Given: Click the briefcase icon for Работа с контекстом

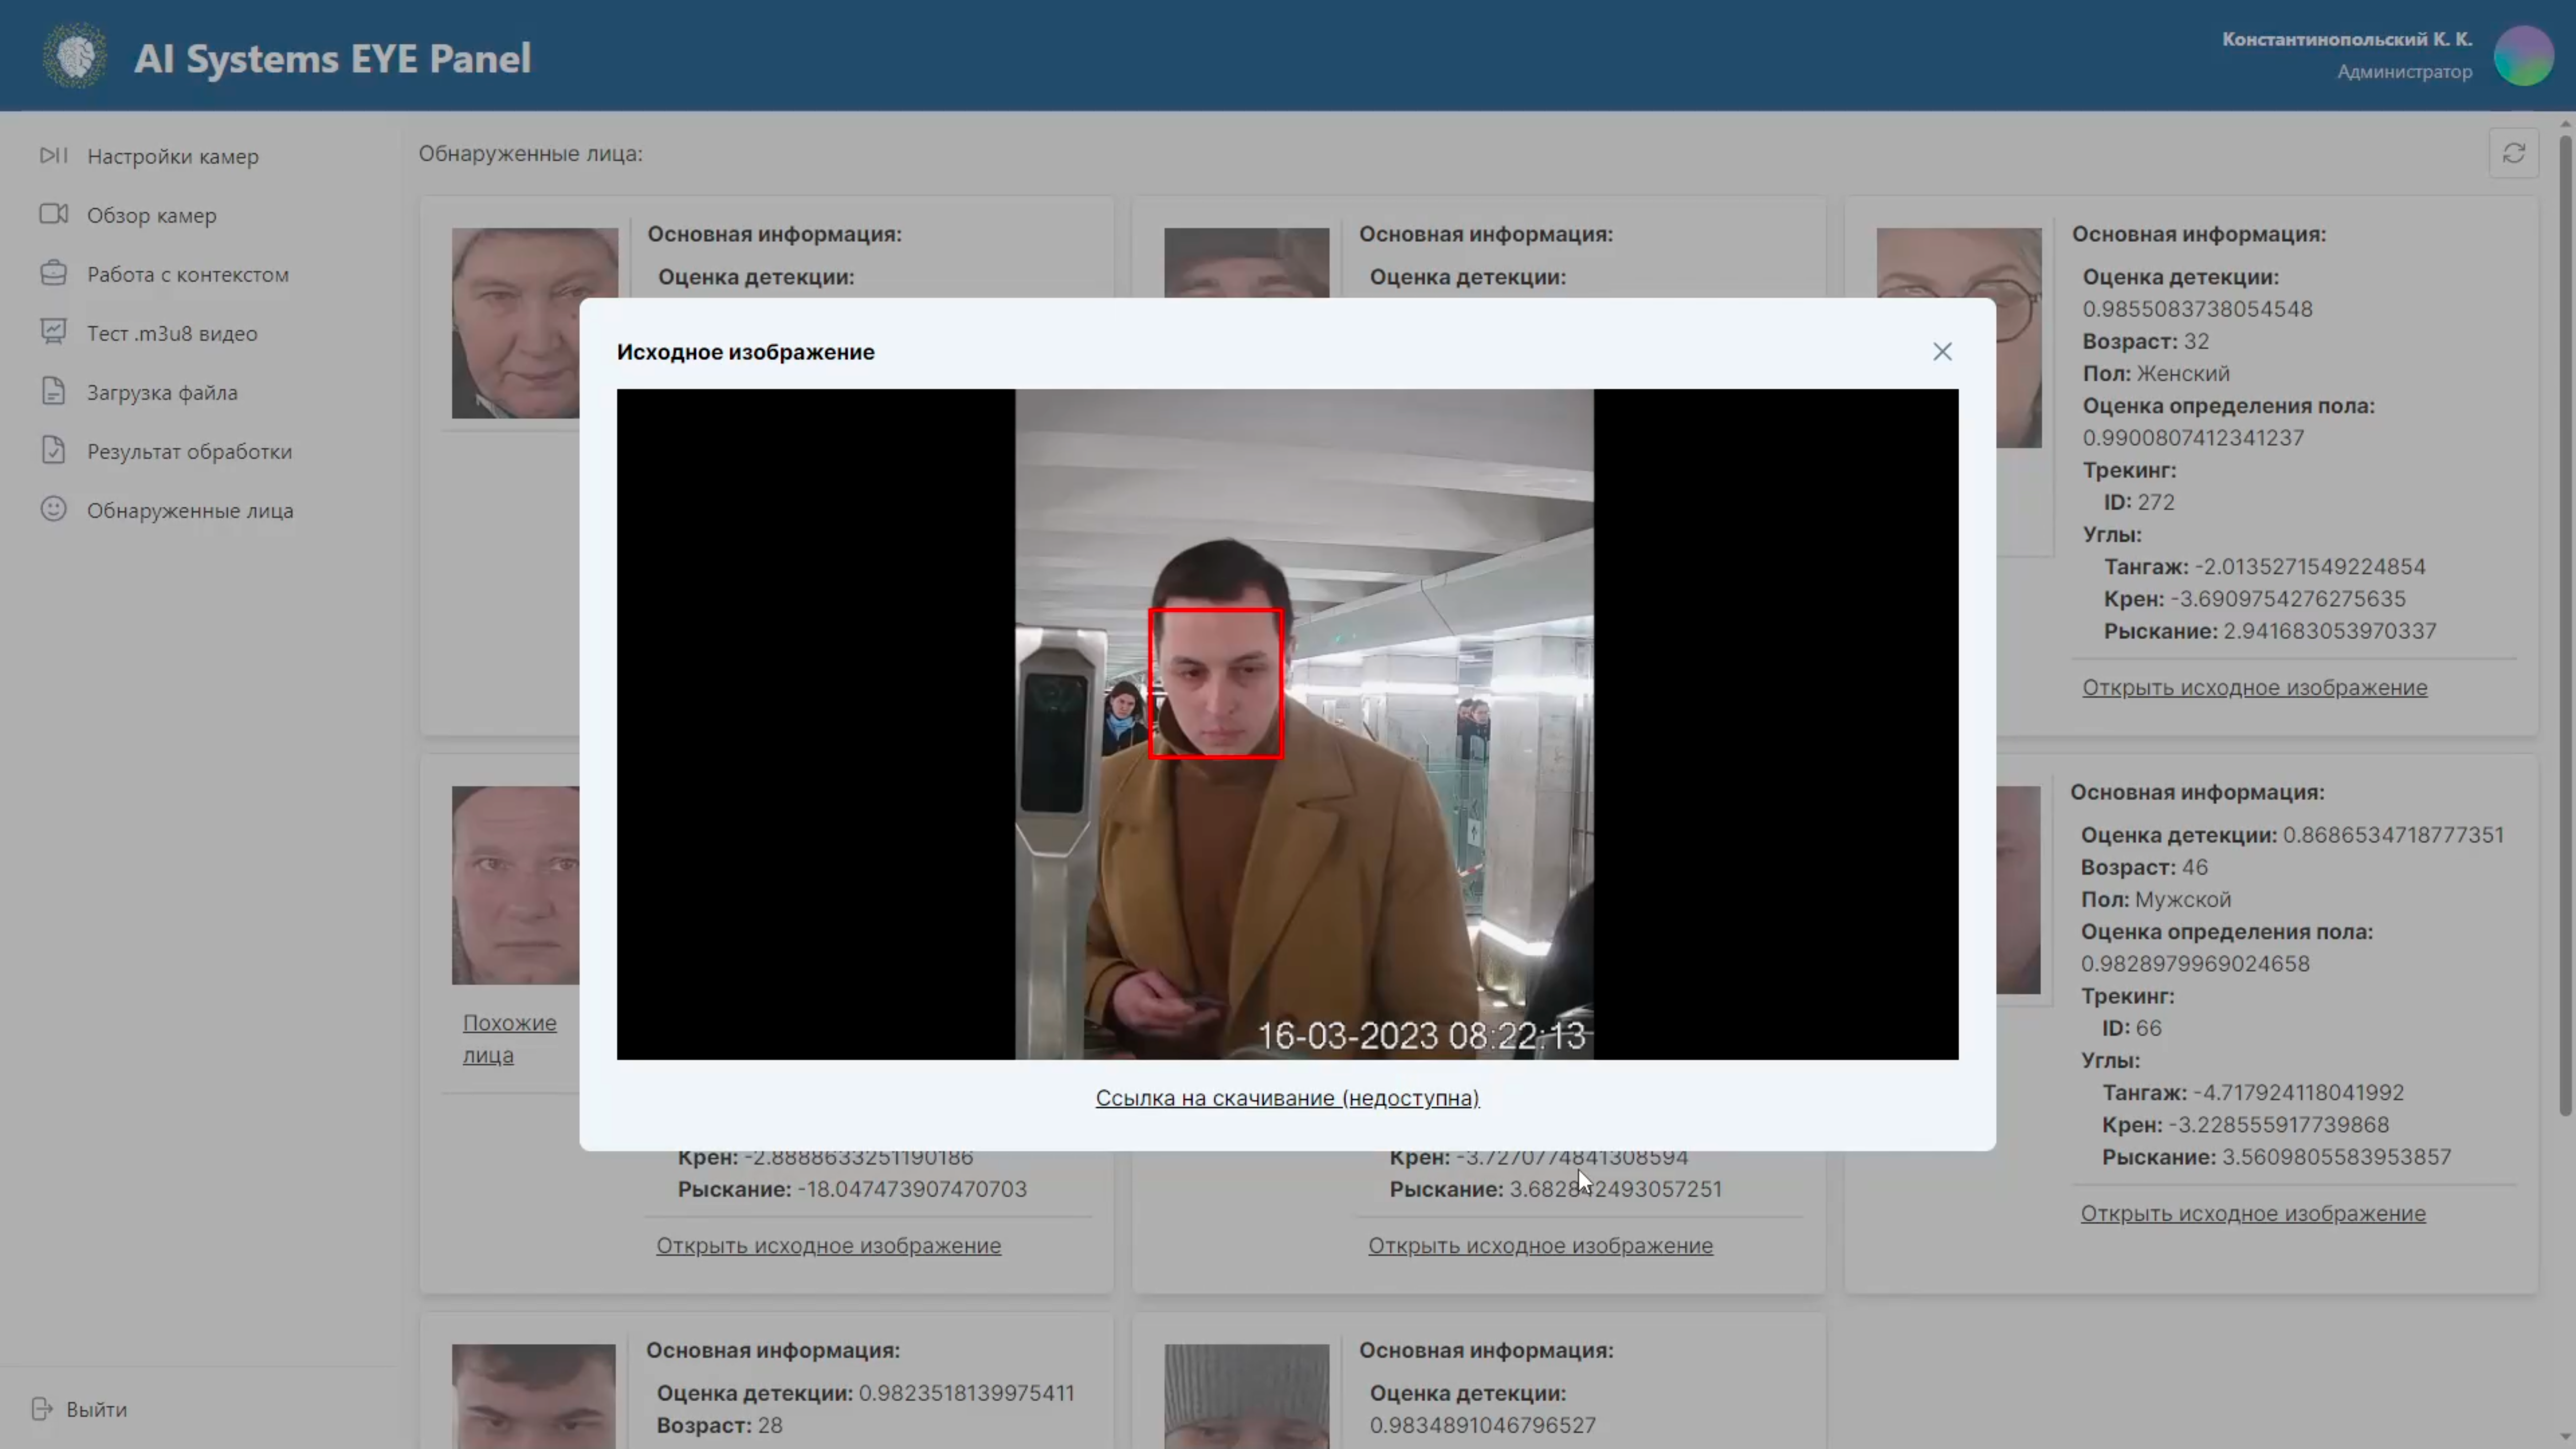Looking at the screenshot, I should coord(53,273).
